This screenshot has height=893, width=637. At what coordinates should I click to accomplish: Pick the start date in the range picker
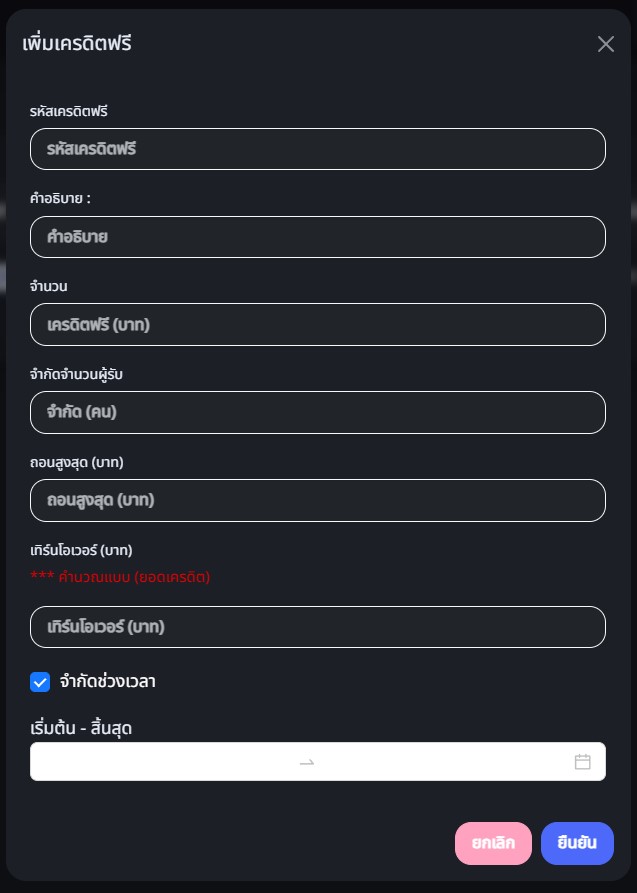[x=165, y=762]
